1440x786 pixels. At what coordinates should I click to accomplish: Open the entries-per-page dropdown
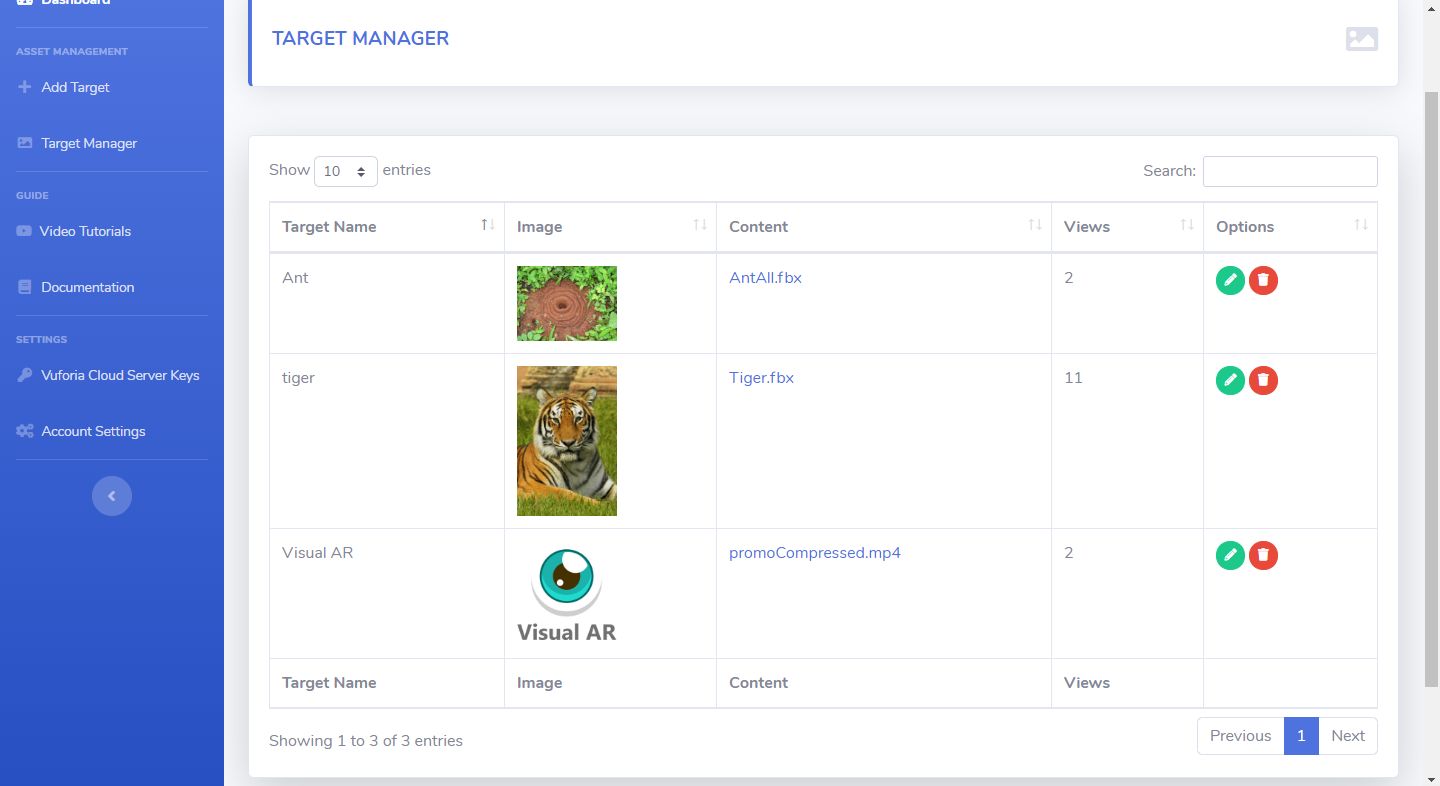(x=345, y=171)
